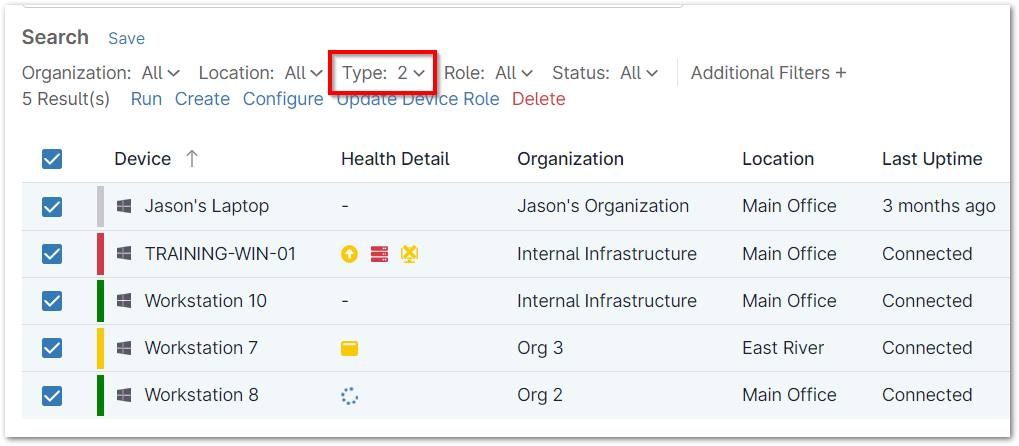Click the Windows icon beside Jason's Laptop

tap(124, 206)
